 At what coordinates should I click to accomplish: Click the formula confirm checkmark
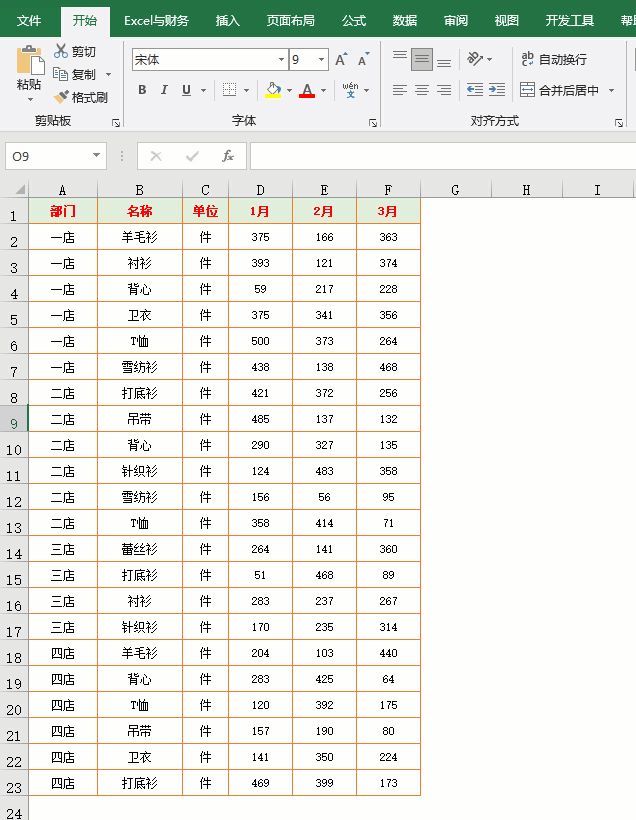[x=192, y=156]
